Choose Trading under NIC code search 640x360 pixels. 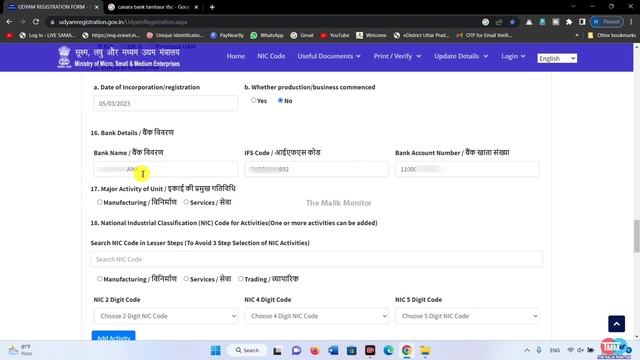click(241, 279)
